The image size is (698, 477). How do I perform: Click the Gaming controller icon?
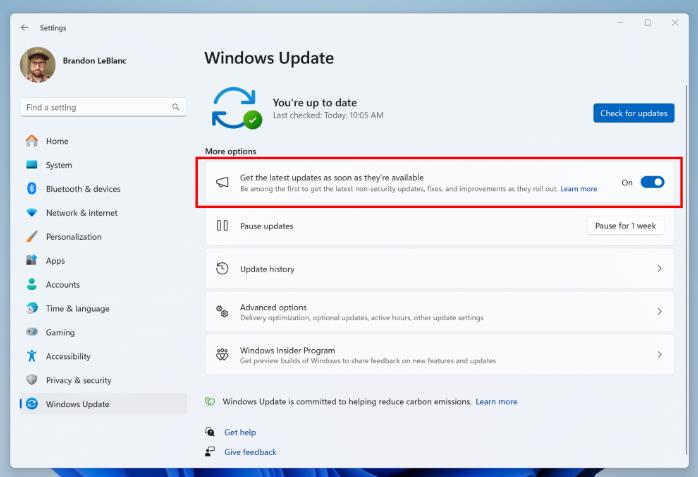[x=32, y=333]
